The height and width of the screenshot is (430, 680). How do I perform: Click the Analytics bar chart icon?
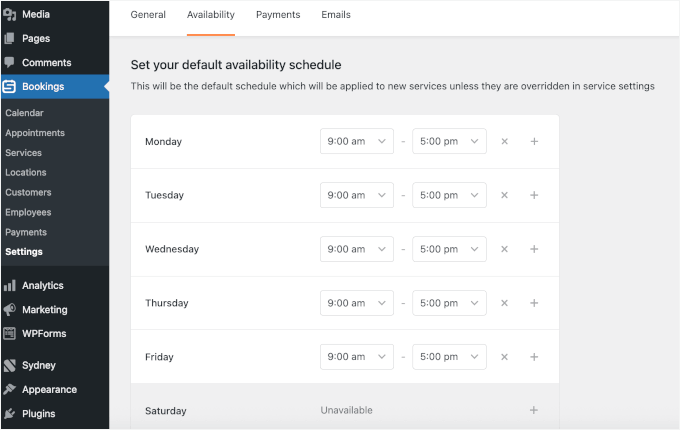(10, 285)
